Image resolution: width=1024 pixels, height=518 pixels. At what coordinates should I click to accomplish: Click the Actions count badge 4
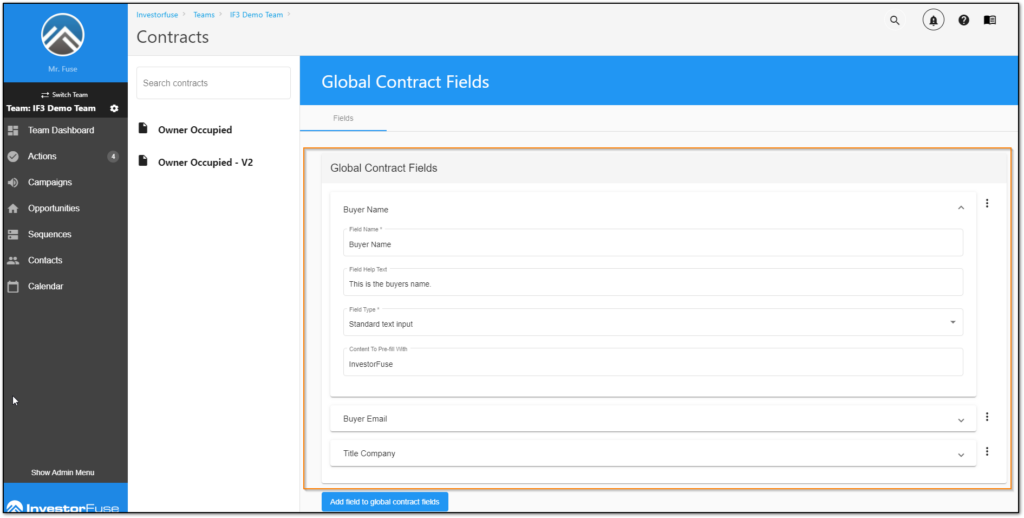click(113, 157)
